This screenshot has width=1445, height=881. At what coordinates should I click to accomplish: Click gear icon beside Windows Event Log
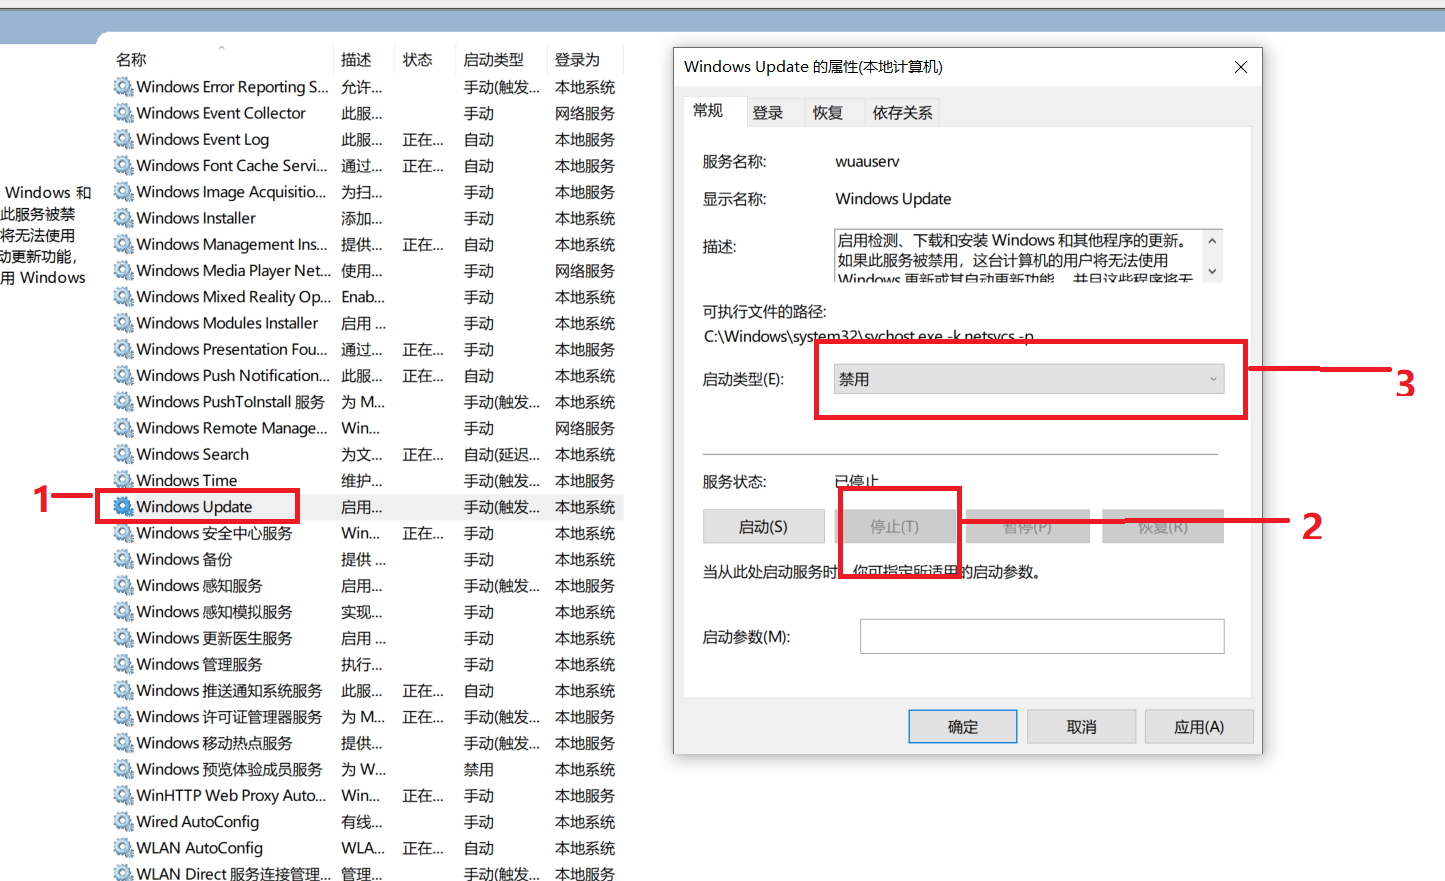coord(123,139)
